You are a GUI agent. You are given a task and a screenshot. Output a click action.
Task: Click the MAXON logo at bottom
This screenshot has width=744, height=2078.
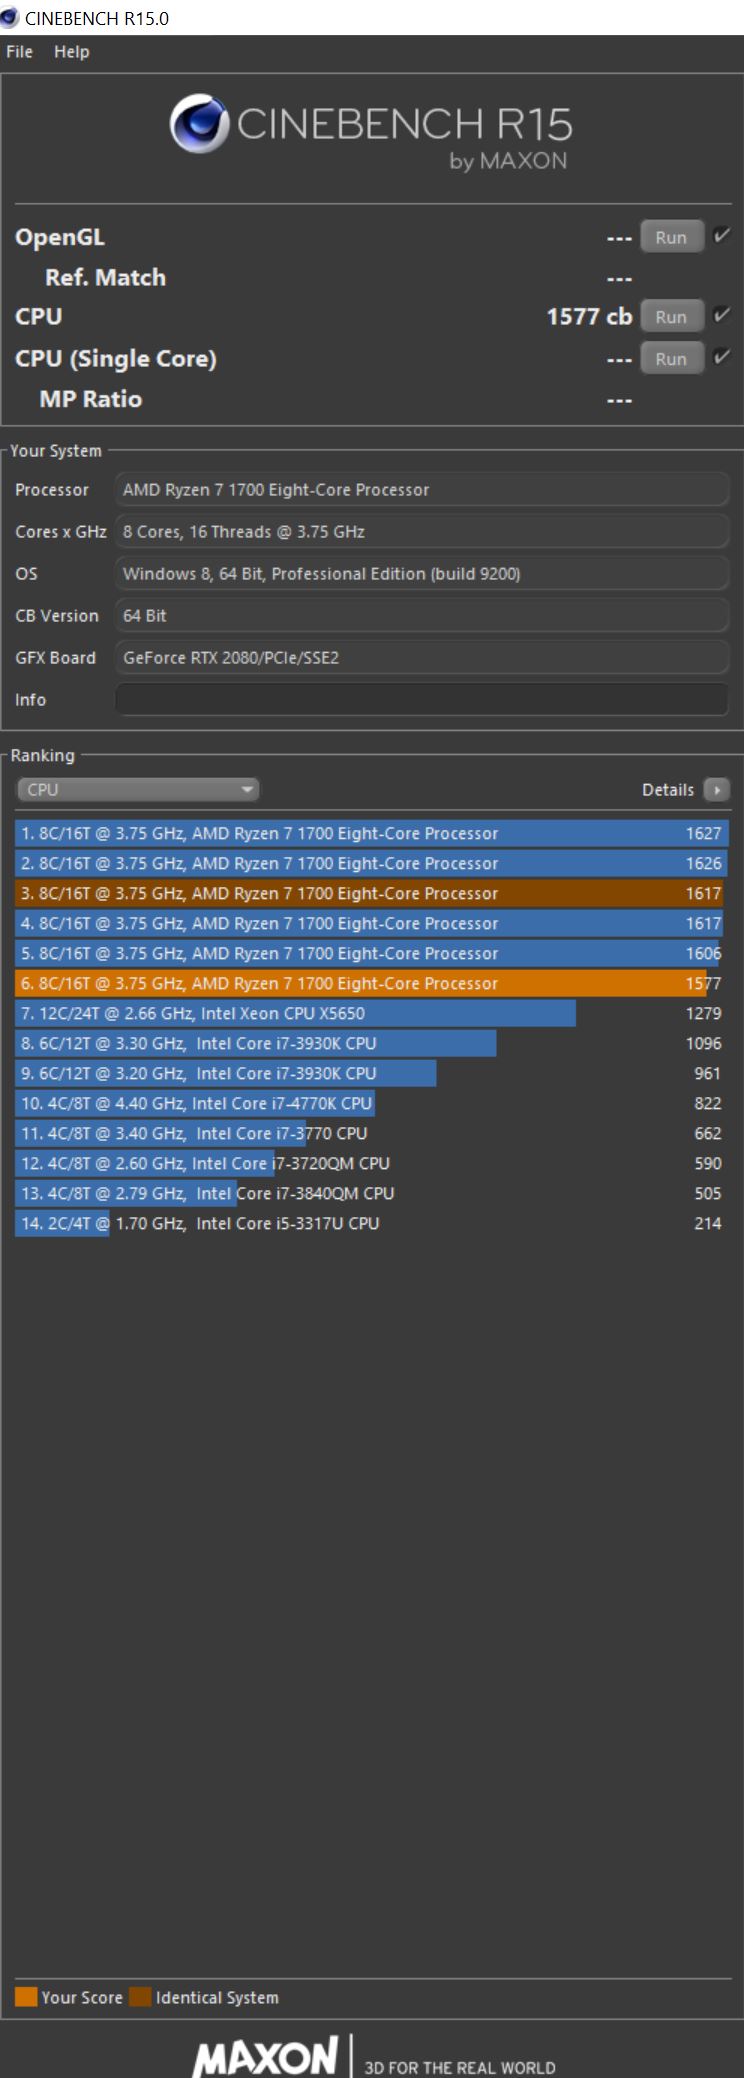265,2057
